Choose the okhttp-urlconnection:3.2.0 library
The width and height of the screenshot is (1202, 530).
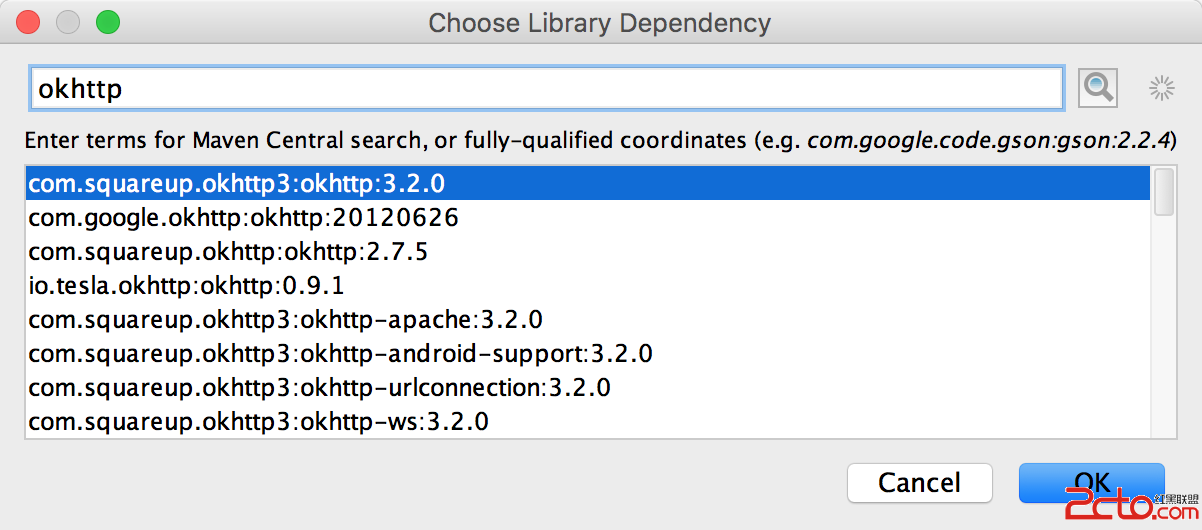(319, 387)
